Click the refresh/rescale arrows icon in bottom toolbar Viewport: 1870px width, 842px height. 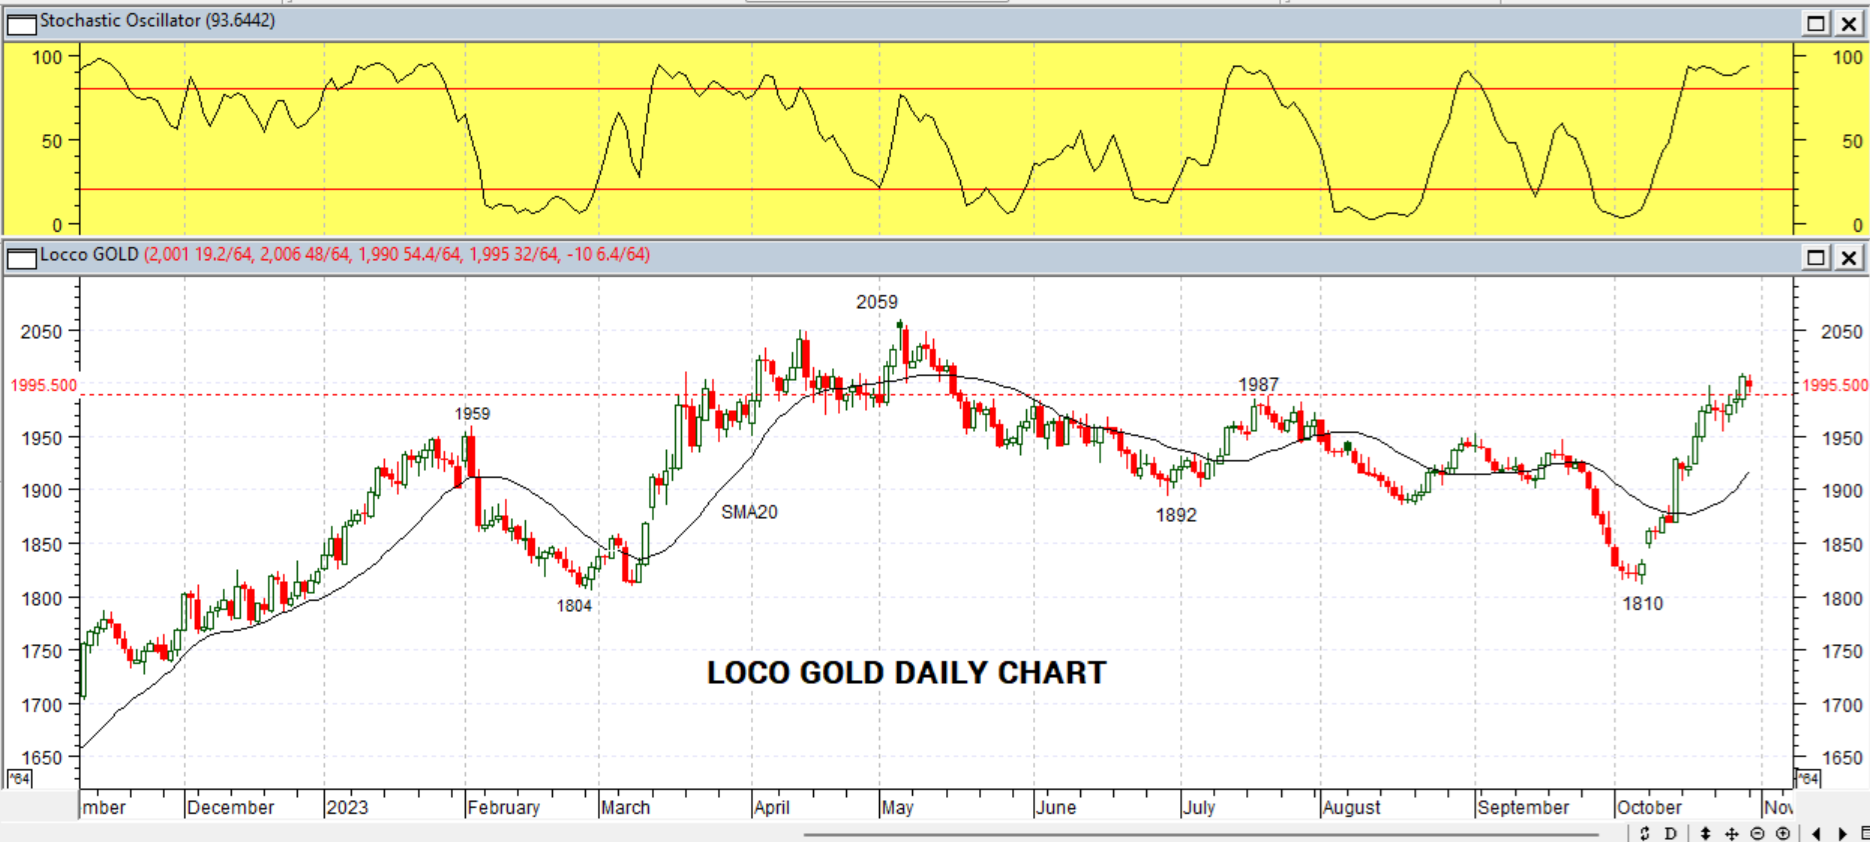tap(1644, 833)
